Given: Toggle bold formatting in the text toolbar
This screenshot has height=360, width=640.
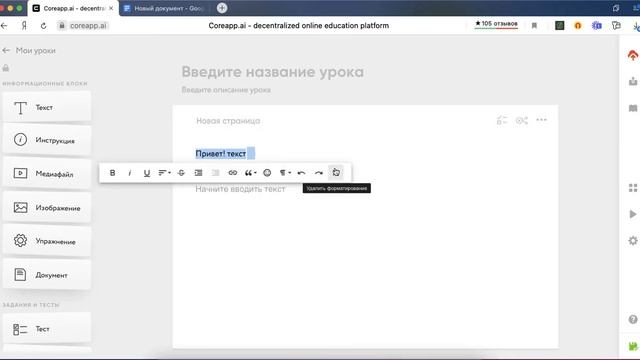Looking at the screenshot, I should [x=112, y=173].
